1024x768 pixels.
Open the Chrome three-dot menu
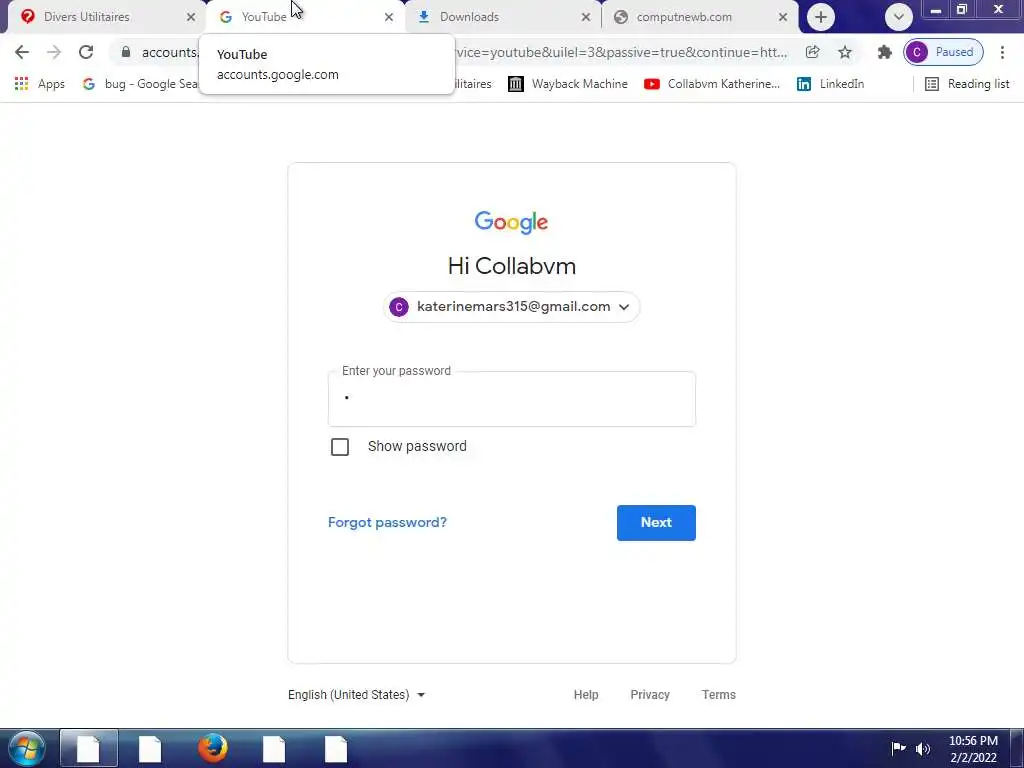pos(1002,52)
